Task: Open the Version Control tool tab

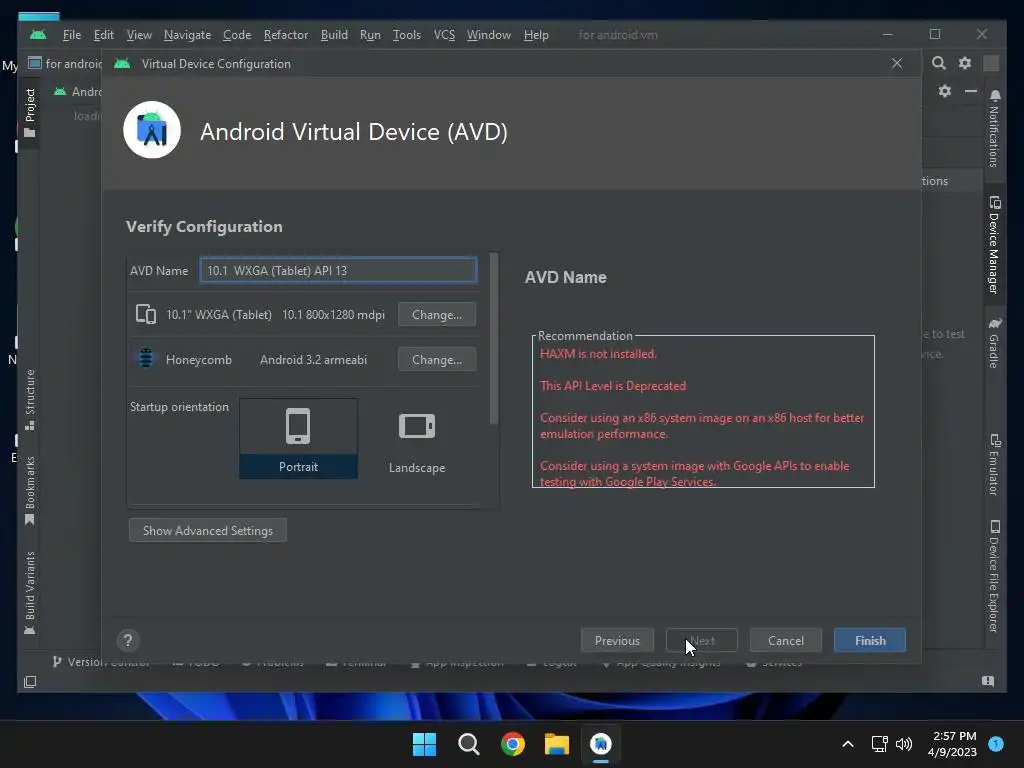Action: (101, 662)
